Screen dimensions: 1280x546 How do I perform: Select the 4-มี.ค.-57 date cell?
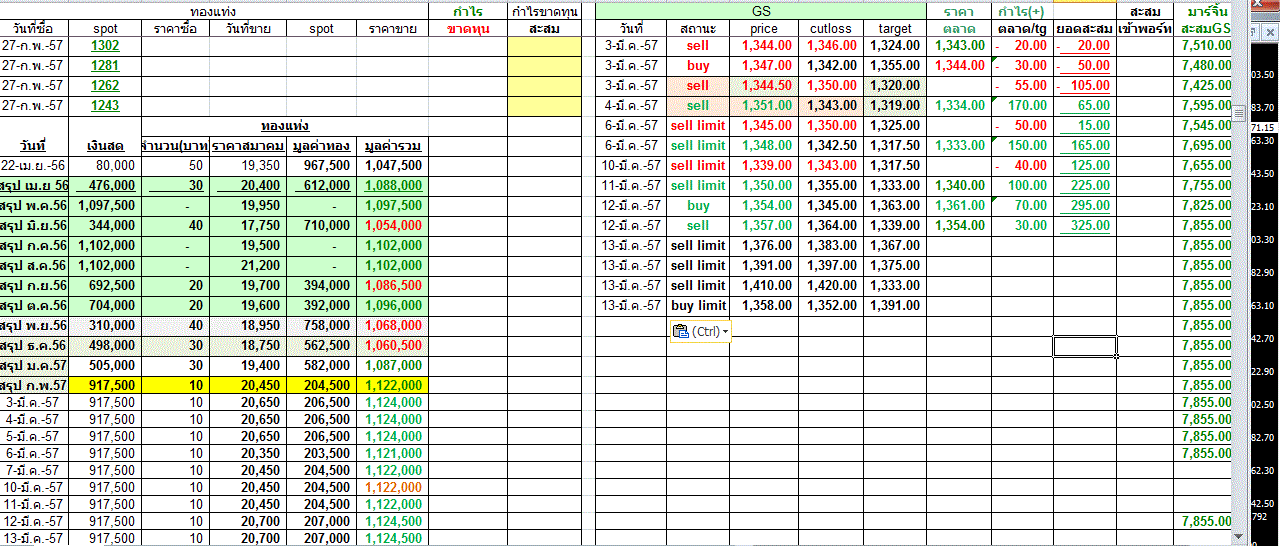(x=631, y=106)
